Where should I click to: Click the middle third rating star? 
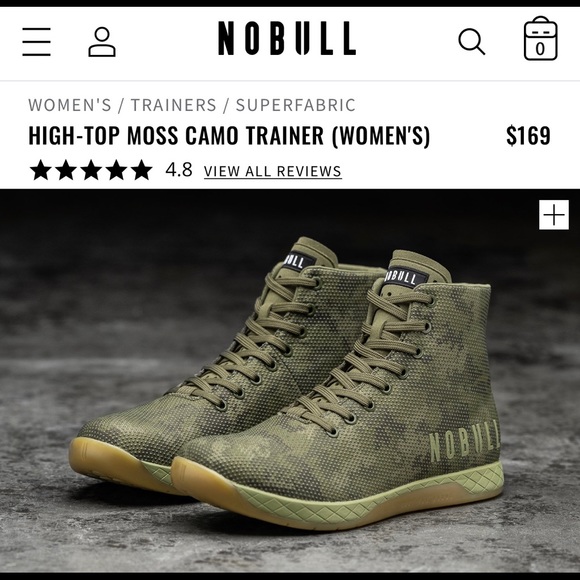point(91,170)
